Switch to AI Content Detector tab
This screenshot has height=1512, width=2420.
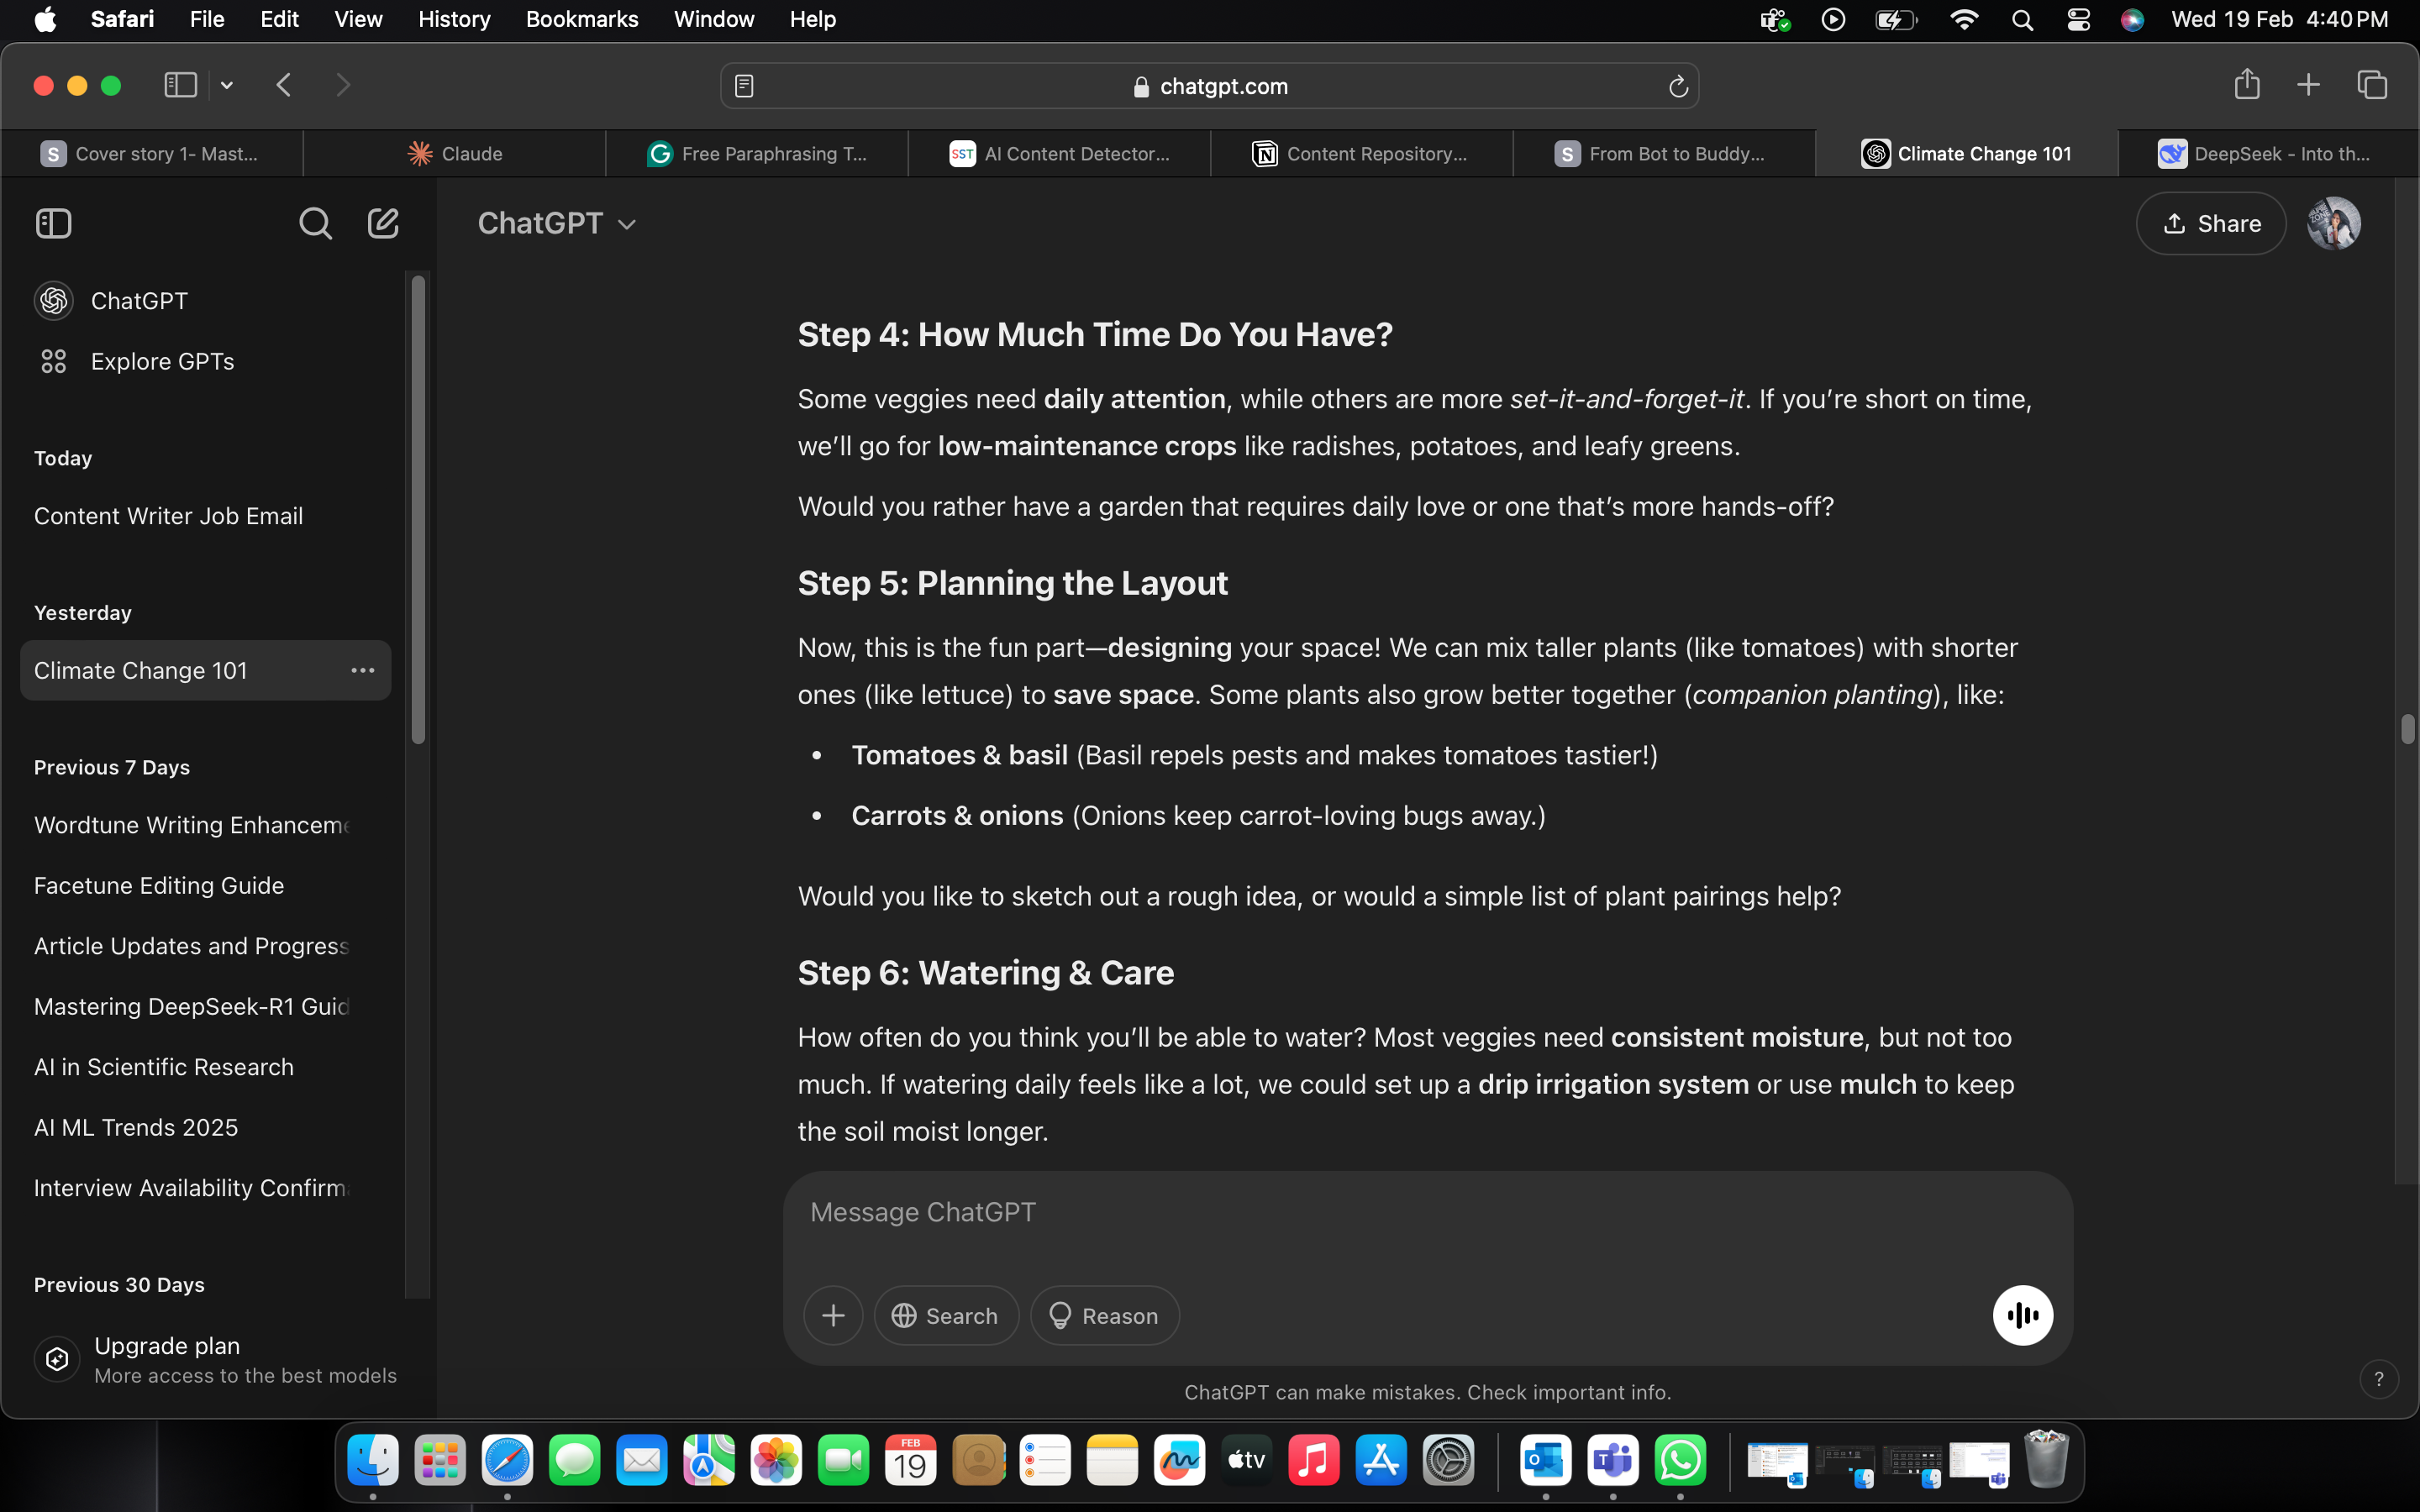point(1060,153)
